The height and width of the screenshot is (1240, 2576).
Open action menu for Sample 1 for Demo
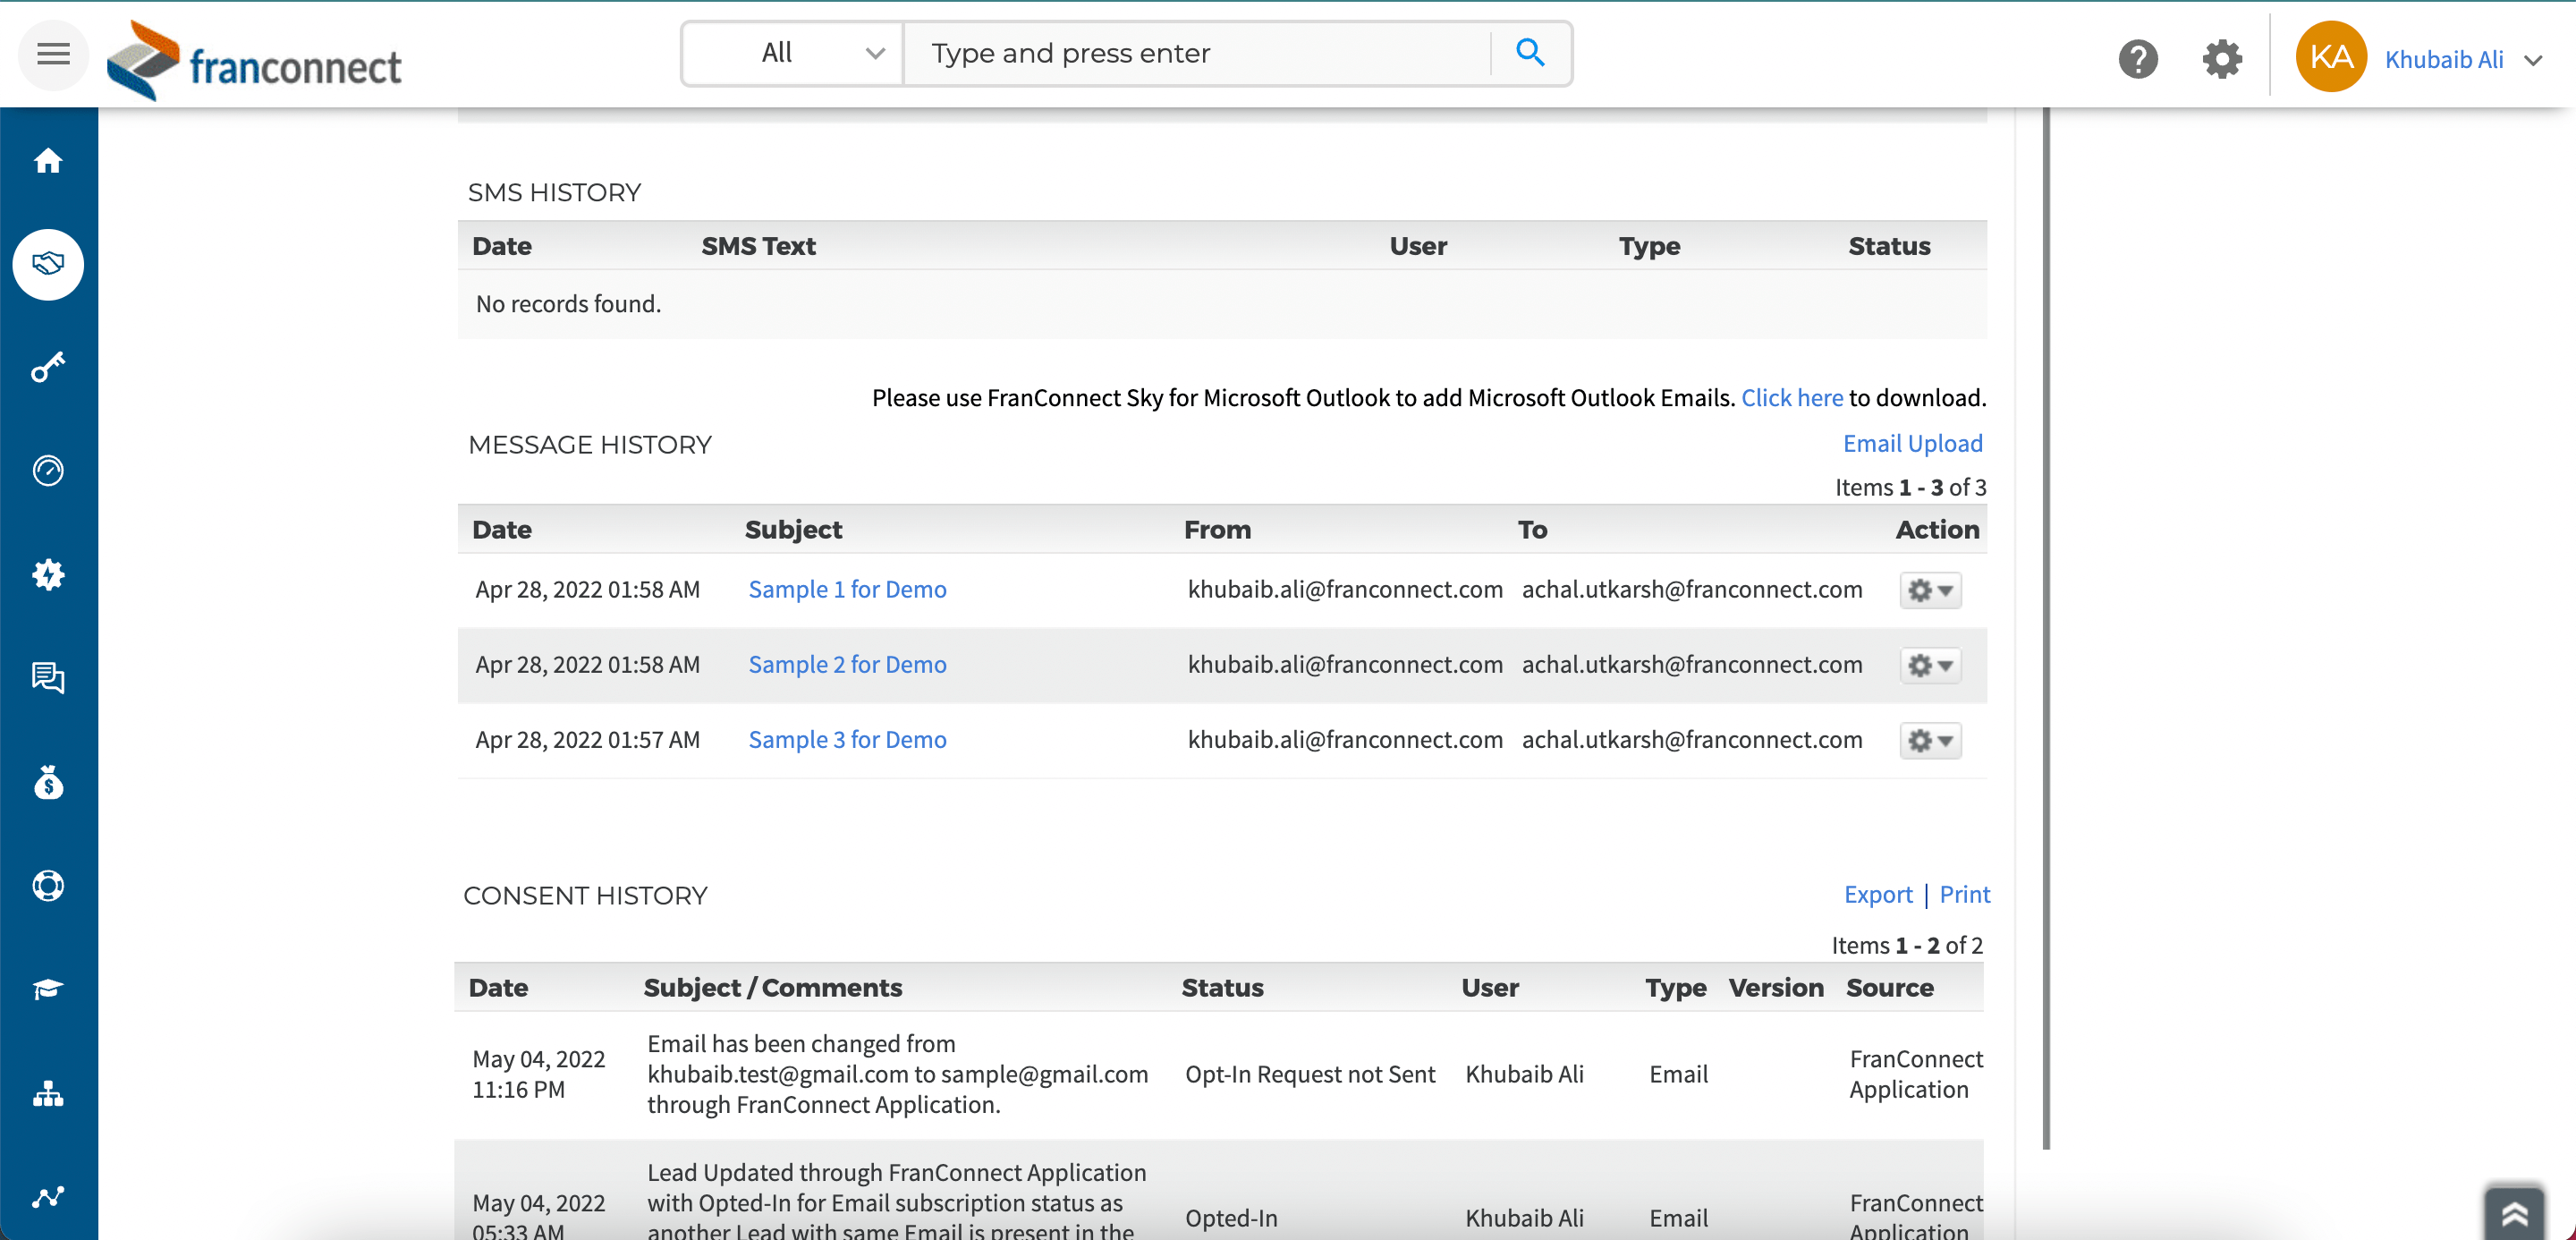pos(1930,590)
